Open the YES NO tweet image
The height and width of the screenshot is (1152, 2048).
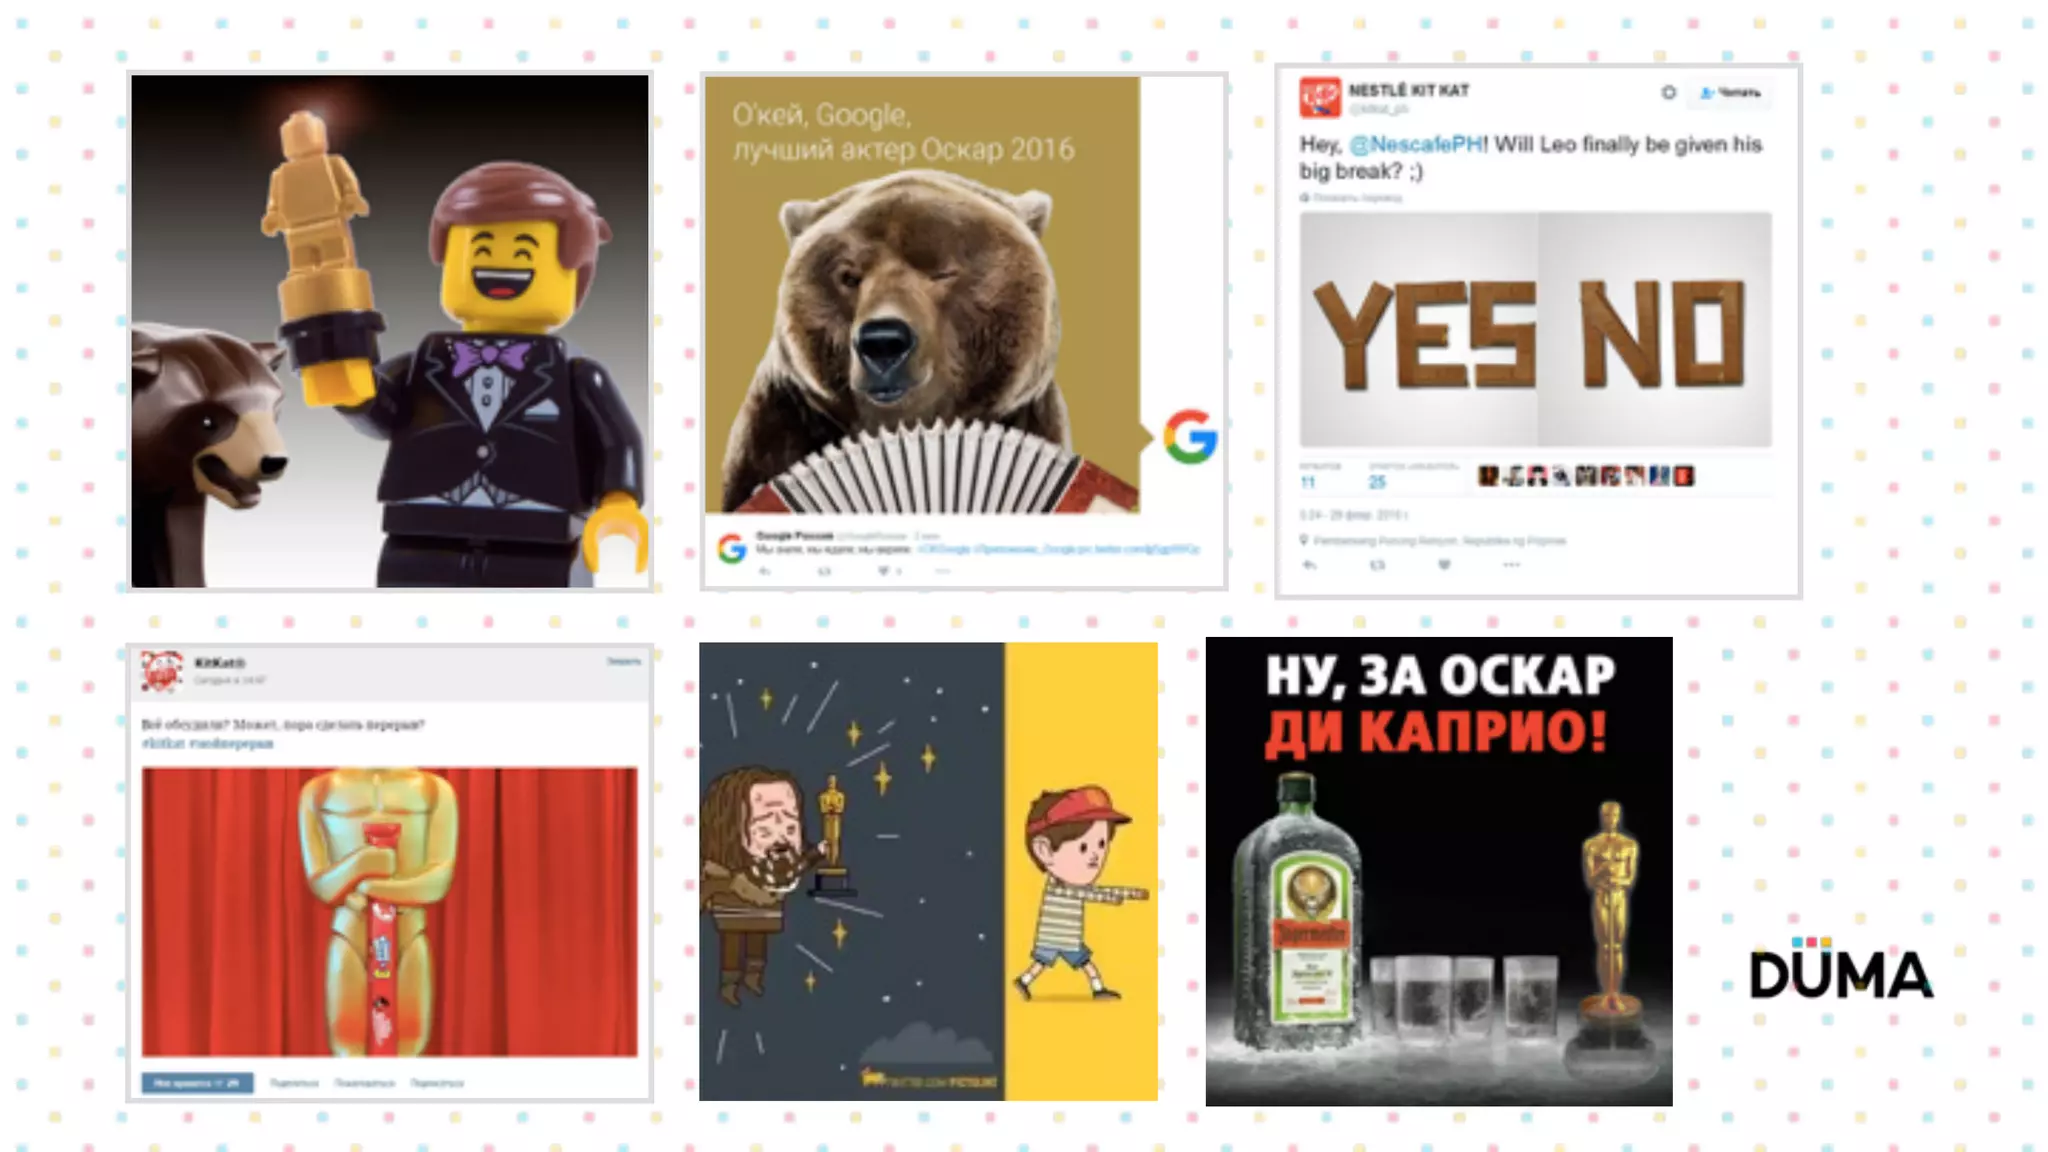tap(1535, 330)
